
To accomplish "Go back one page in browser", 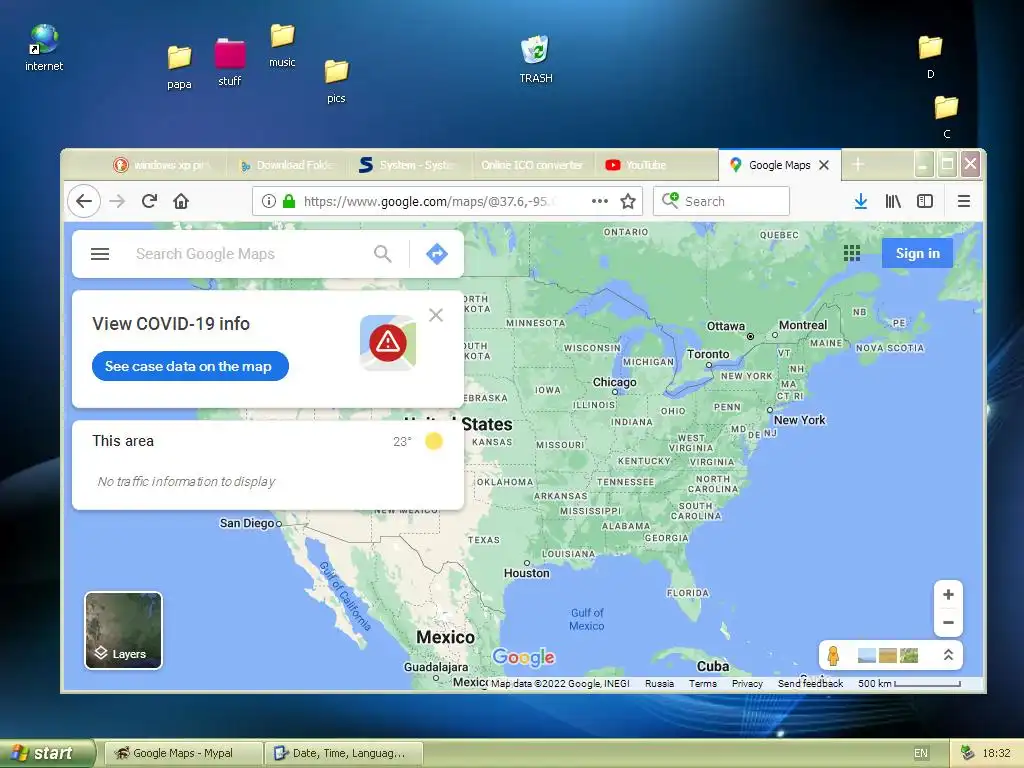I will pyautogui.click(x=84, y=201).
